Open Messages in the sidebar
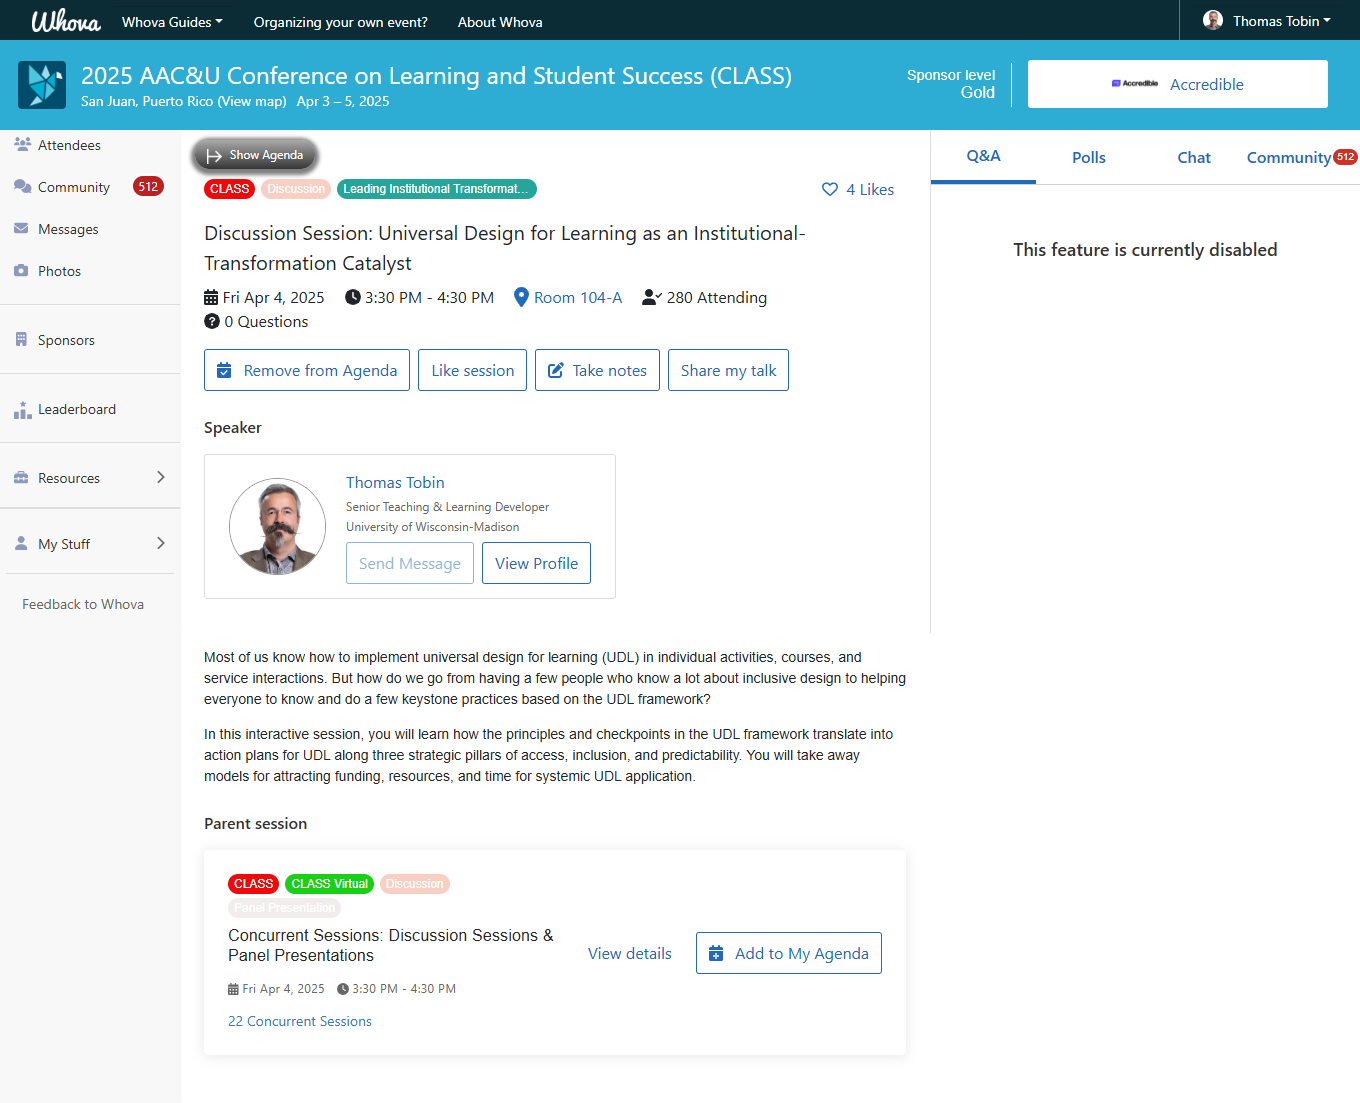 [68, 229]
